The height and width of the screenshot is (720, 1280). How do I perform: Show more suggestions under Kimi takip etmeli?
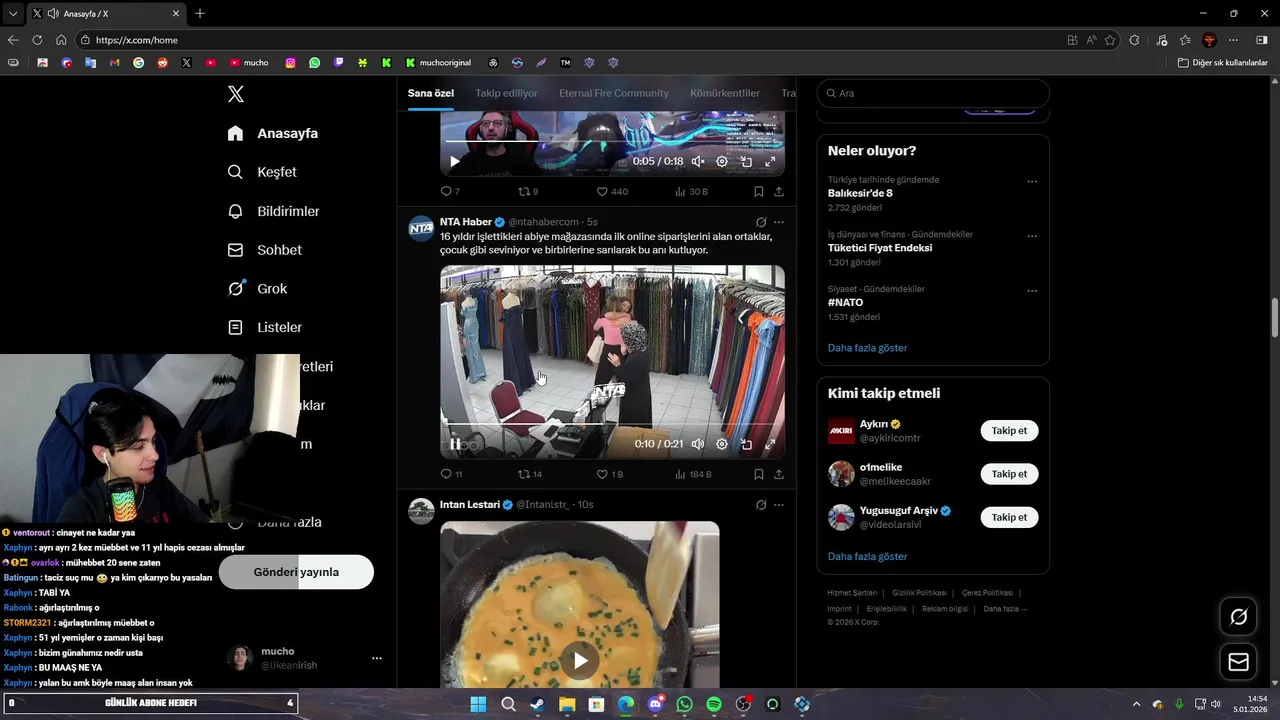tap(868, 556)
